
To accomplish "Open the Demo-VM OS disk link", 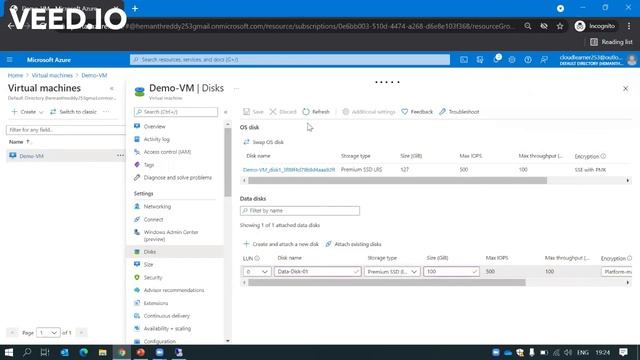I will tap(289, 169).
